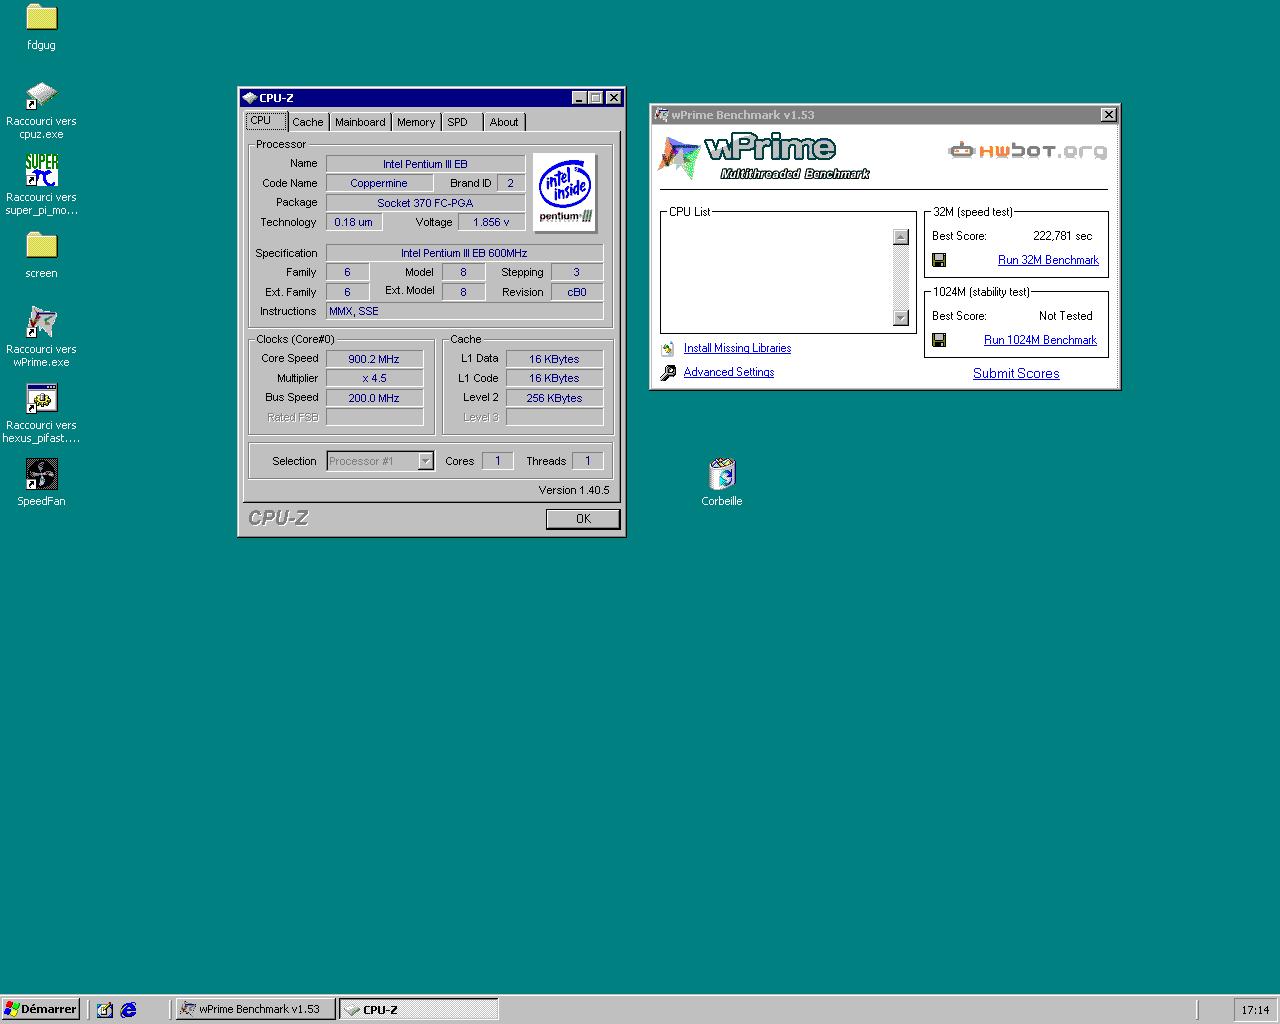Click the 17:14 system clock
The height and width of the screenshot is (1024, 1280).
pyautogui.click(x=1255, y=1010)
